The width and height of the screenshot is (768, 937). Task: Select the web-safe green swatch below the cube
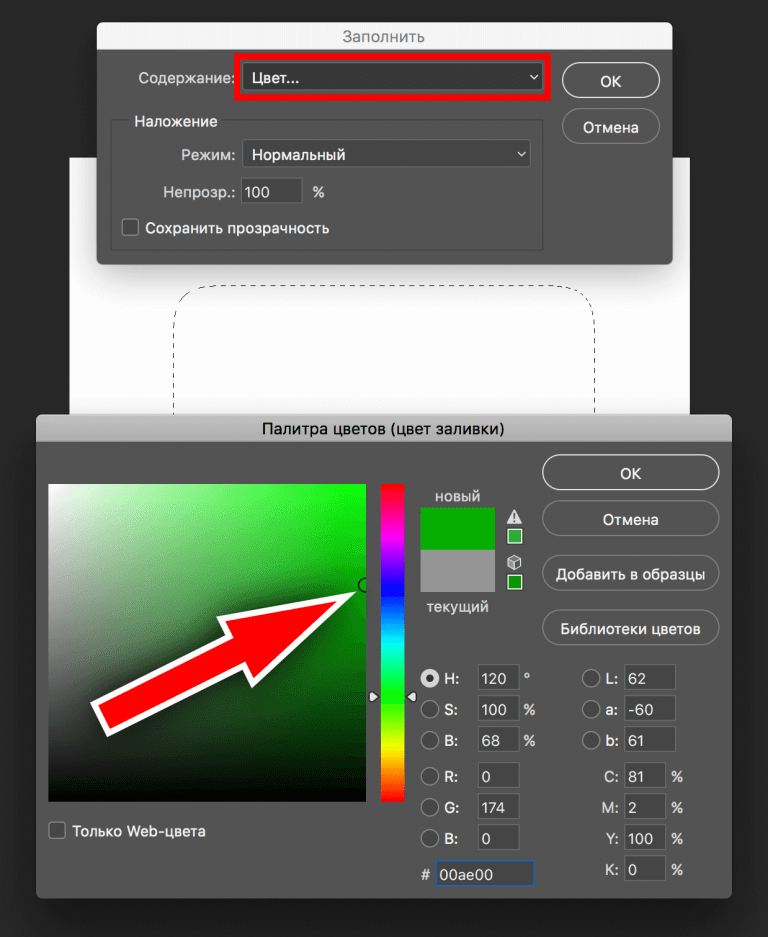click(515, 582)
